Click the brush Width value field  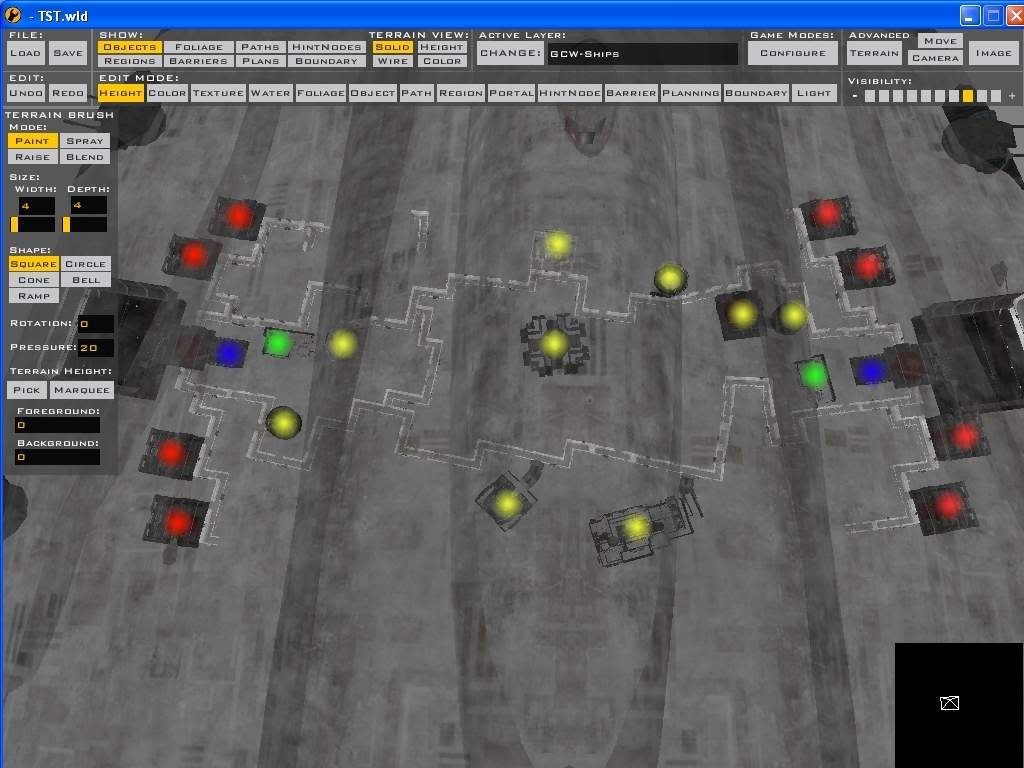[x=36, y=206]
